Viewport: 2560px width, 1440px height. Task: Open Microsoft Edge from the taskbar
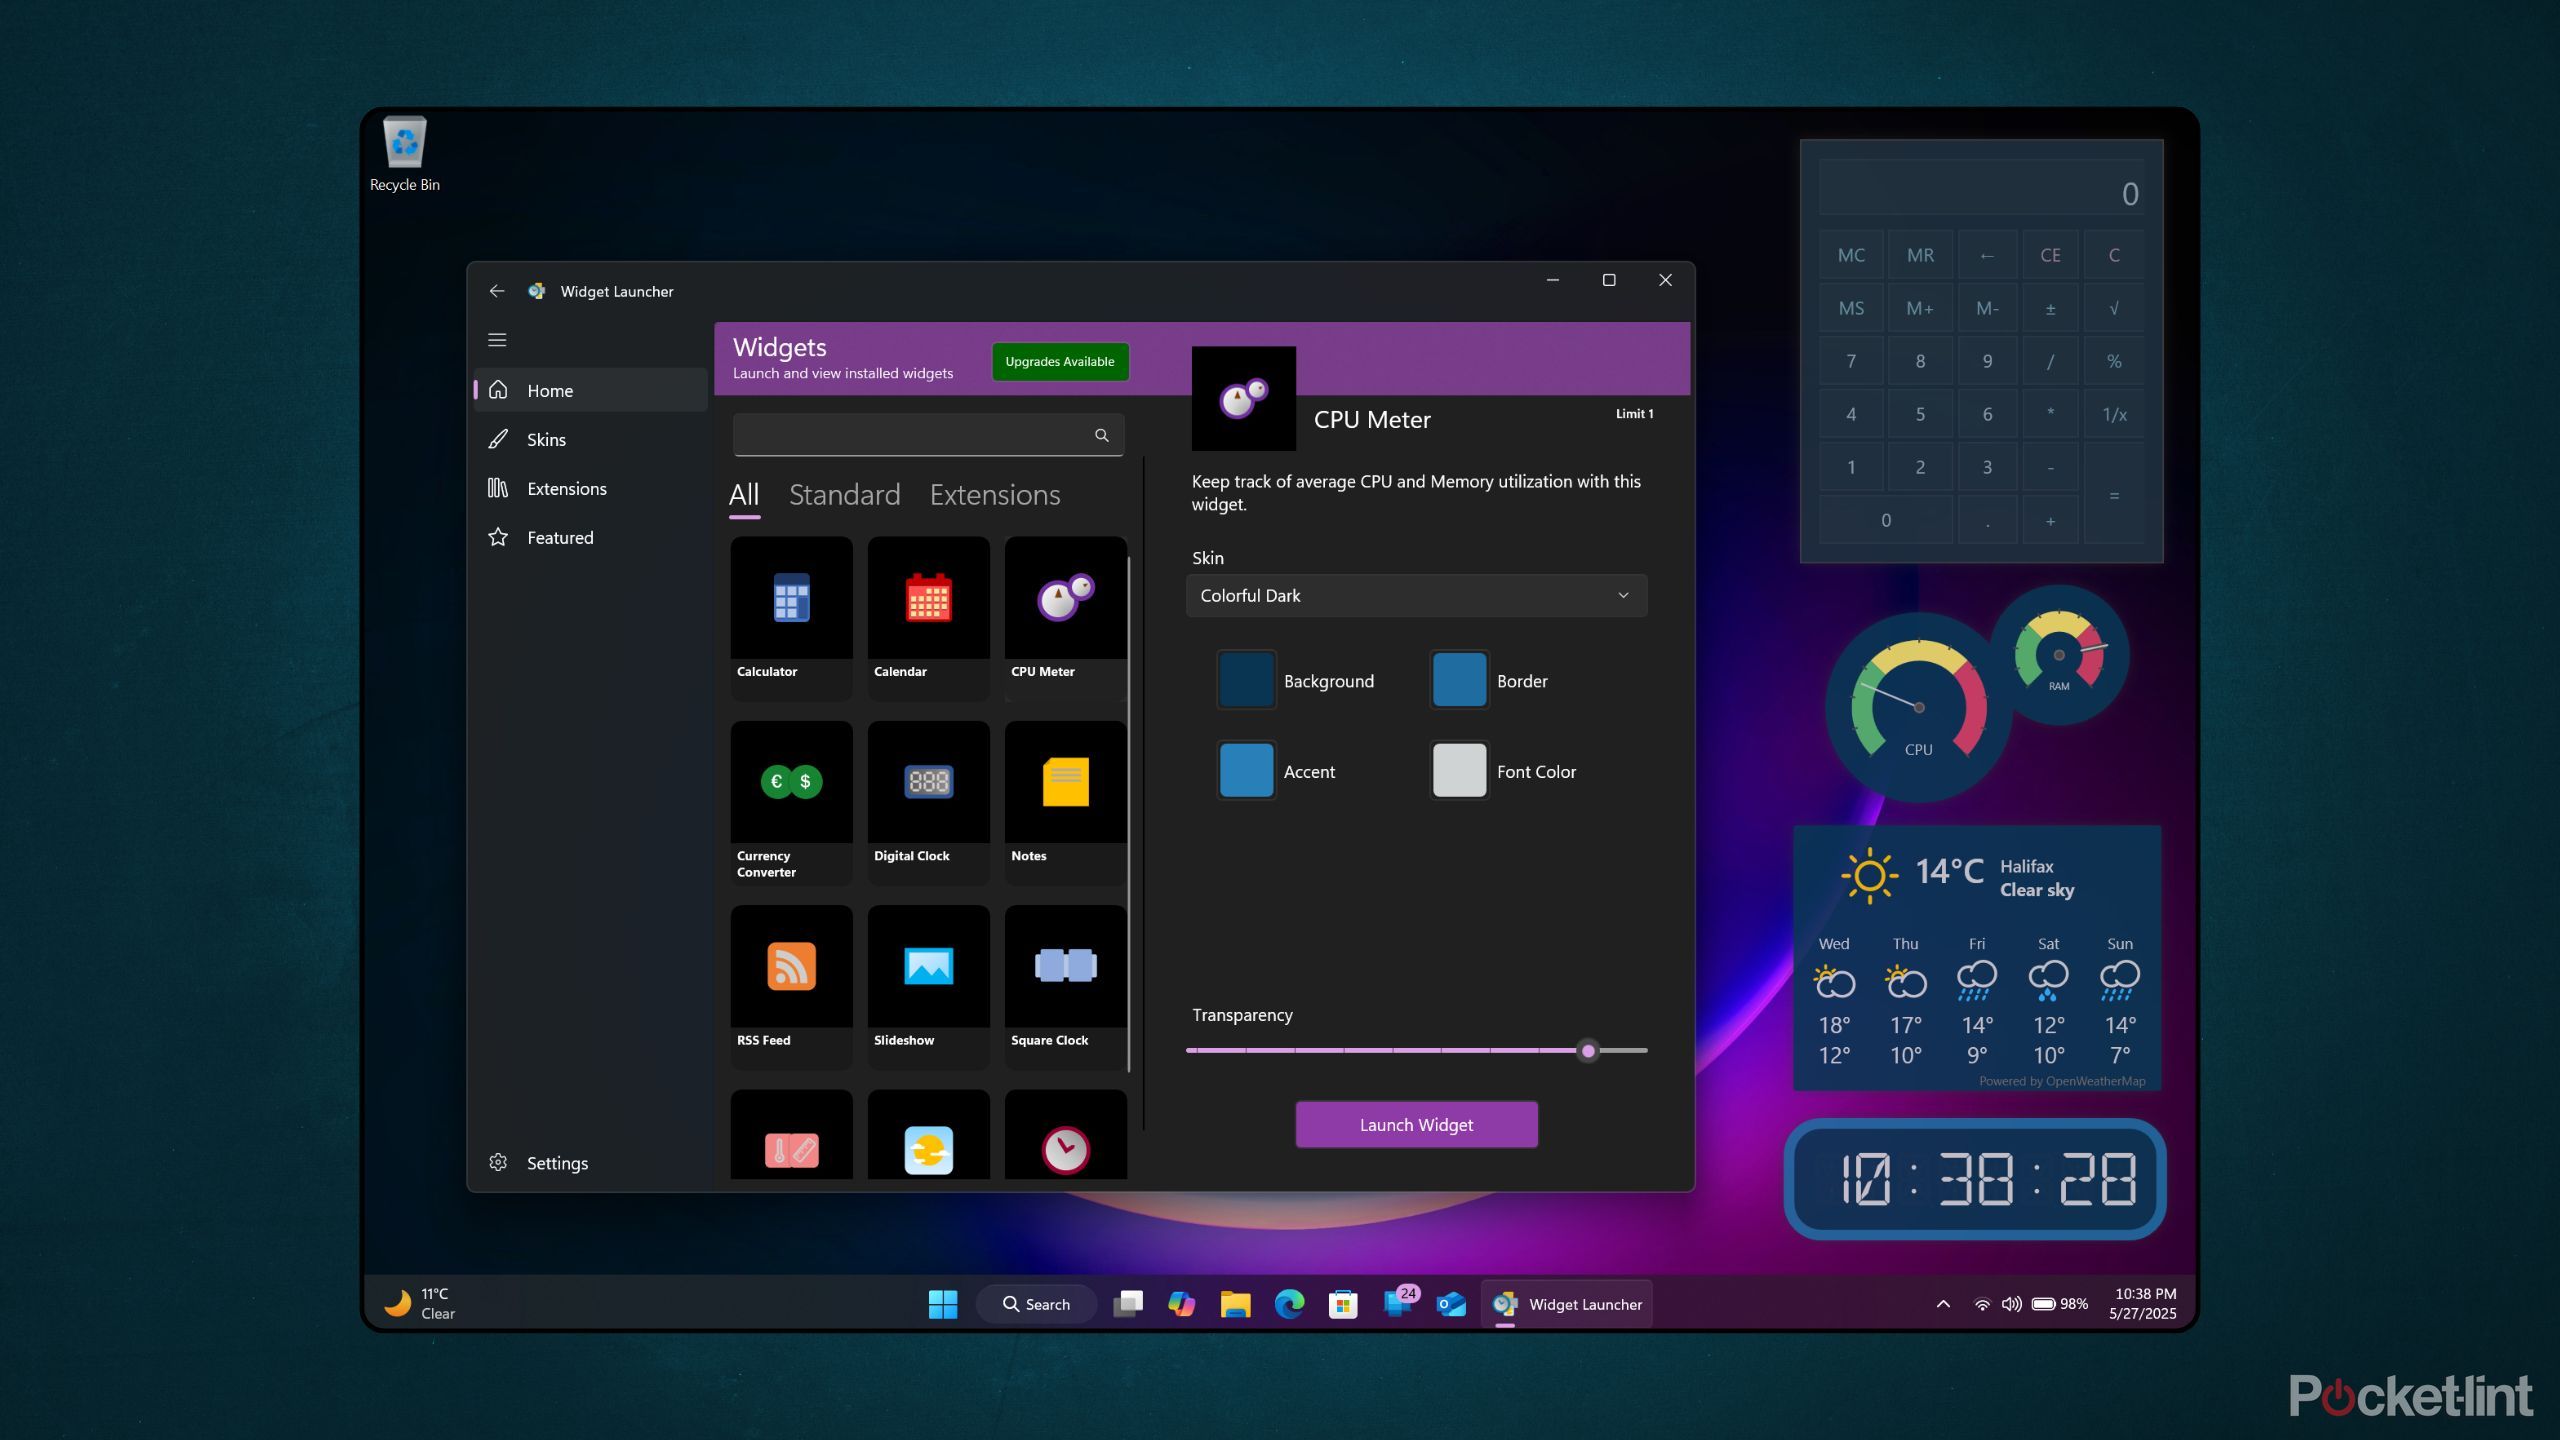1289,1304
